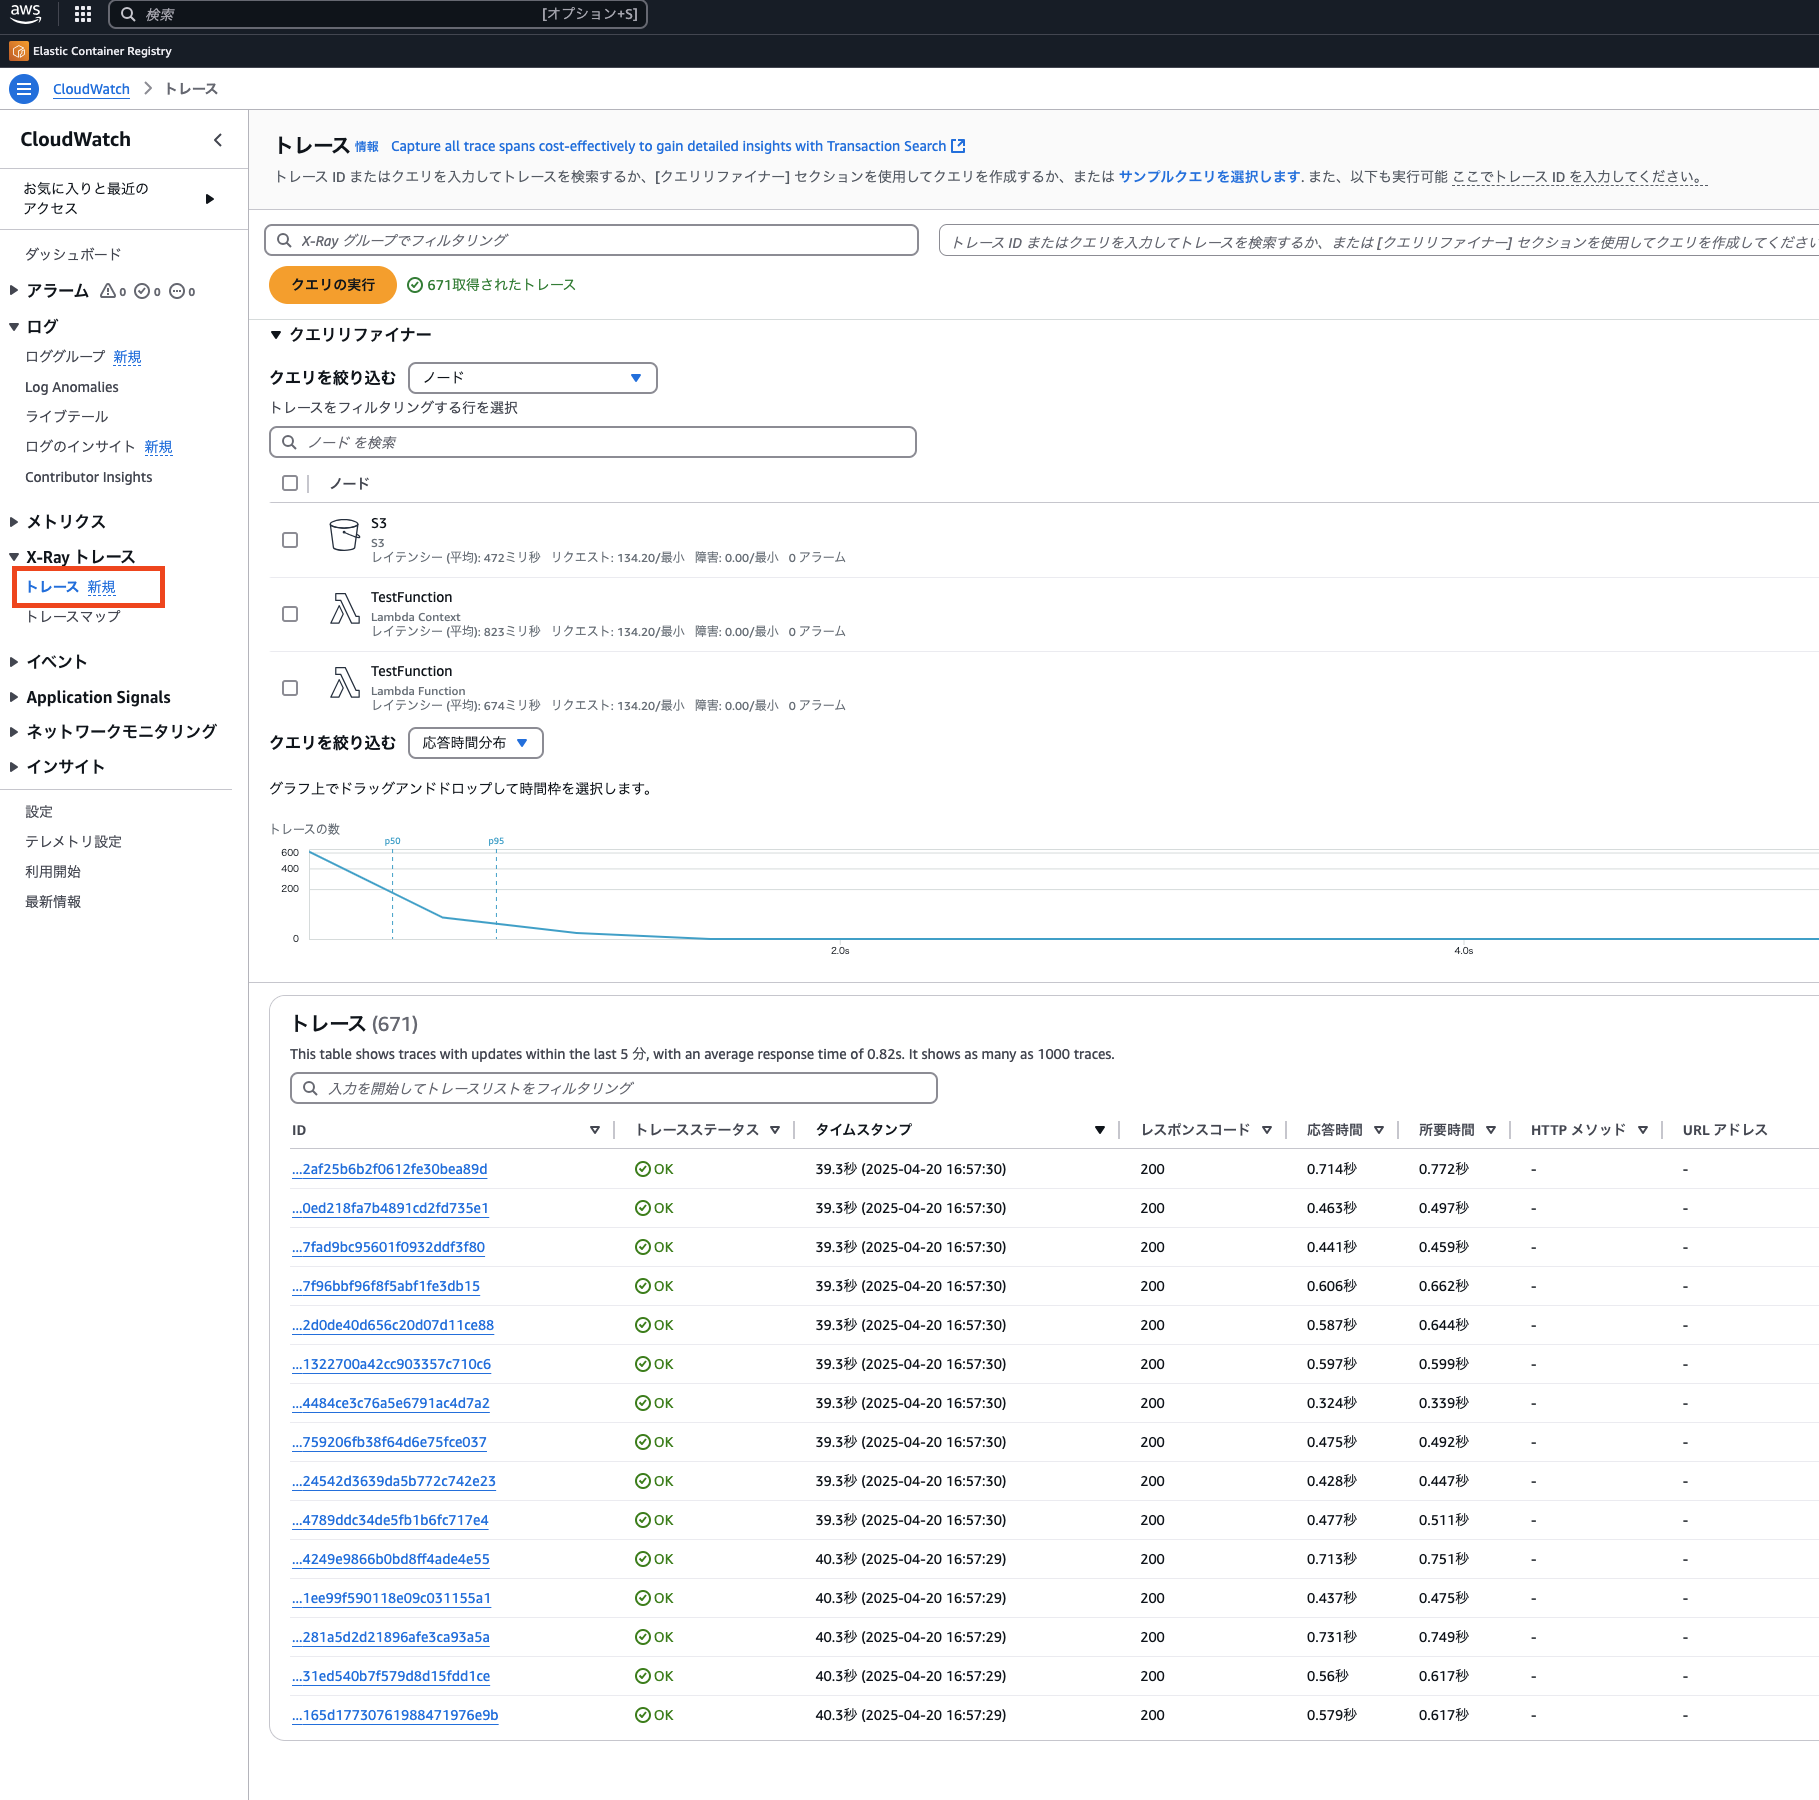
Task: Toggle the hamburger navigation menu button
Action: click(24, 89)
